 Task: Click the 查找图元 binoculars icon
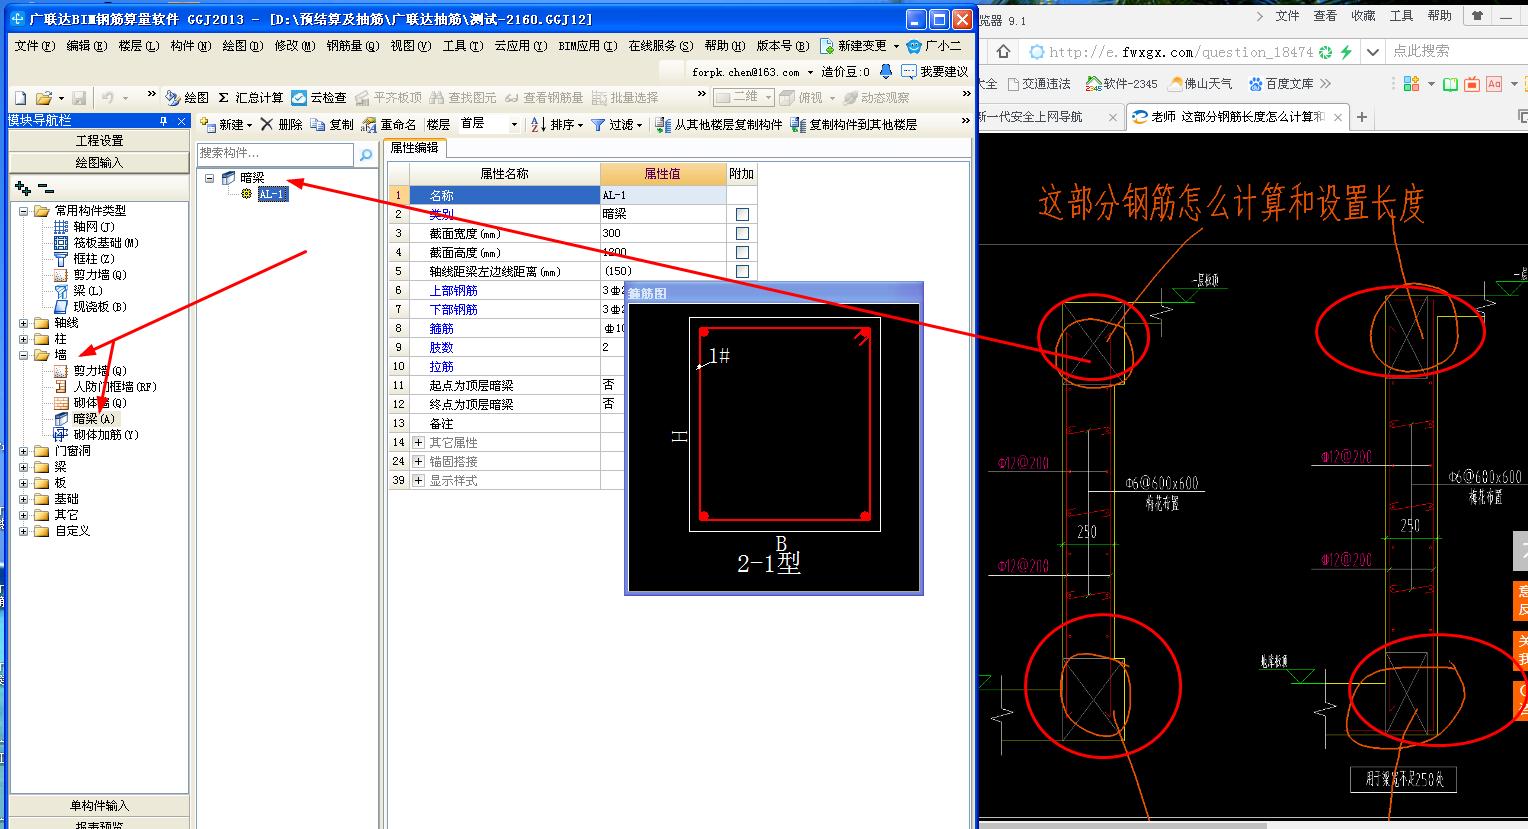pyautogui.click(x=437, y=97)
